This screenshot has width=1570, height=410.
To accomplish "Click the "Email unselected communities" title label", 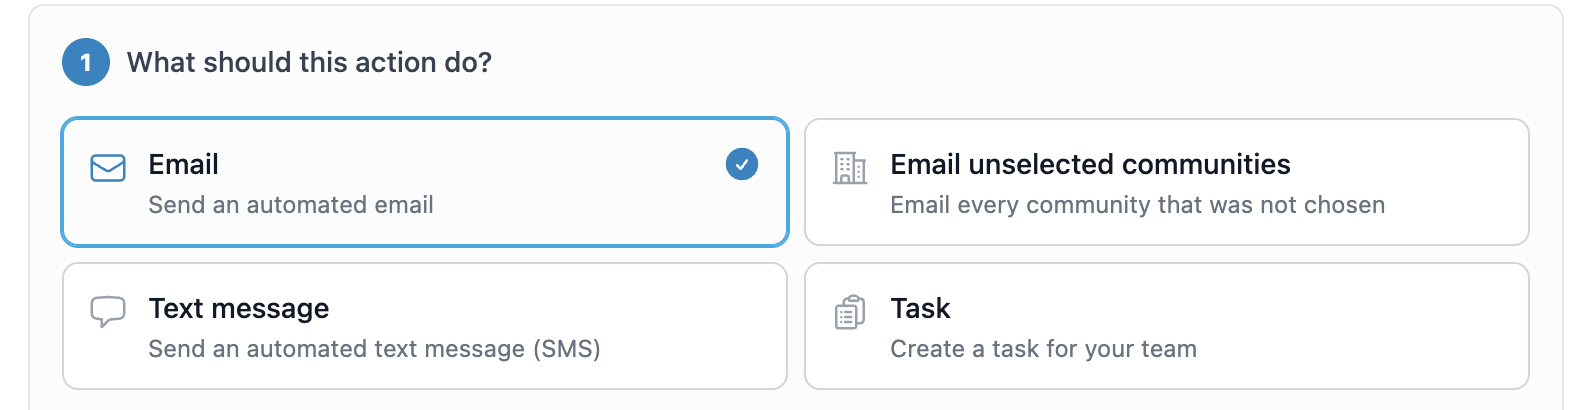I will point(1091,164).
